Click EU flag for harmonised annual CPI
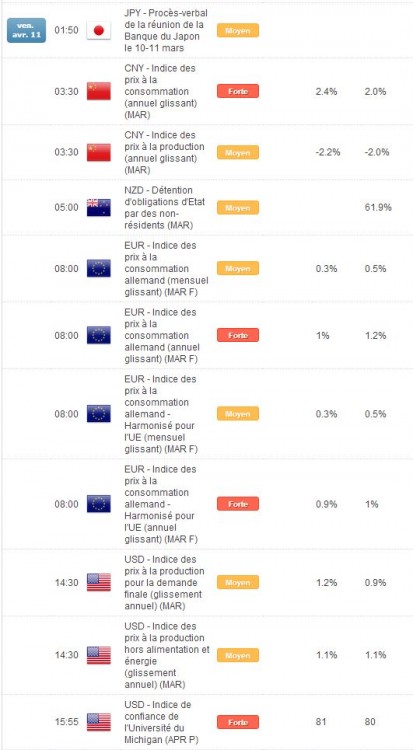 [99, 504]
